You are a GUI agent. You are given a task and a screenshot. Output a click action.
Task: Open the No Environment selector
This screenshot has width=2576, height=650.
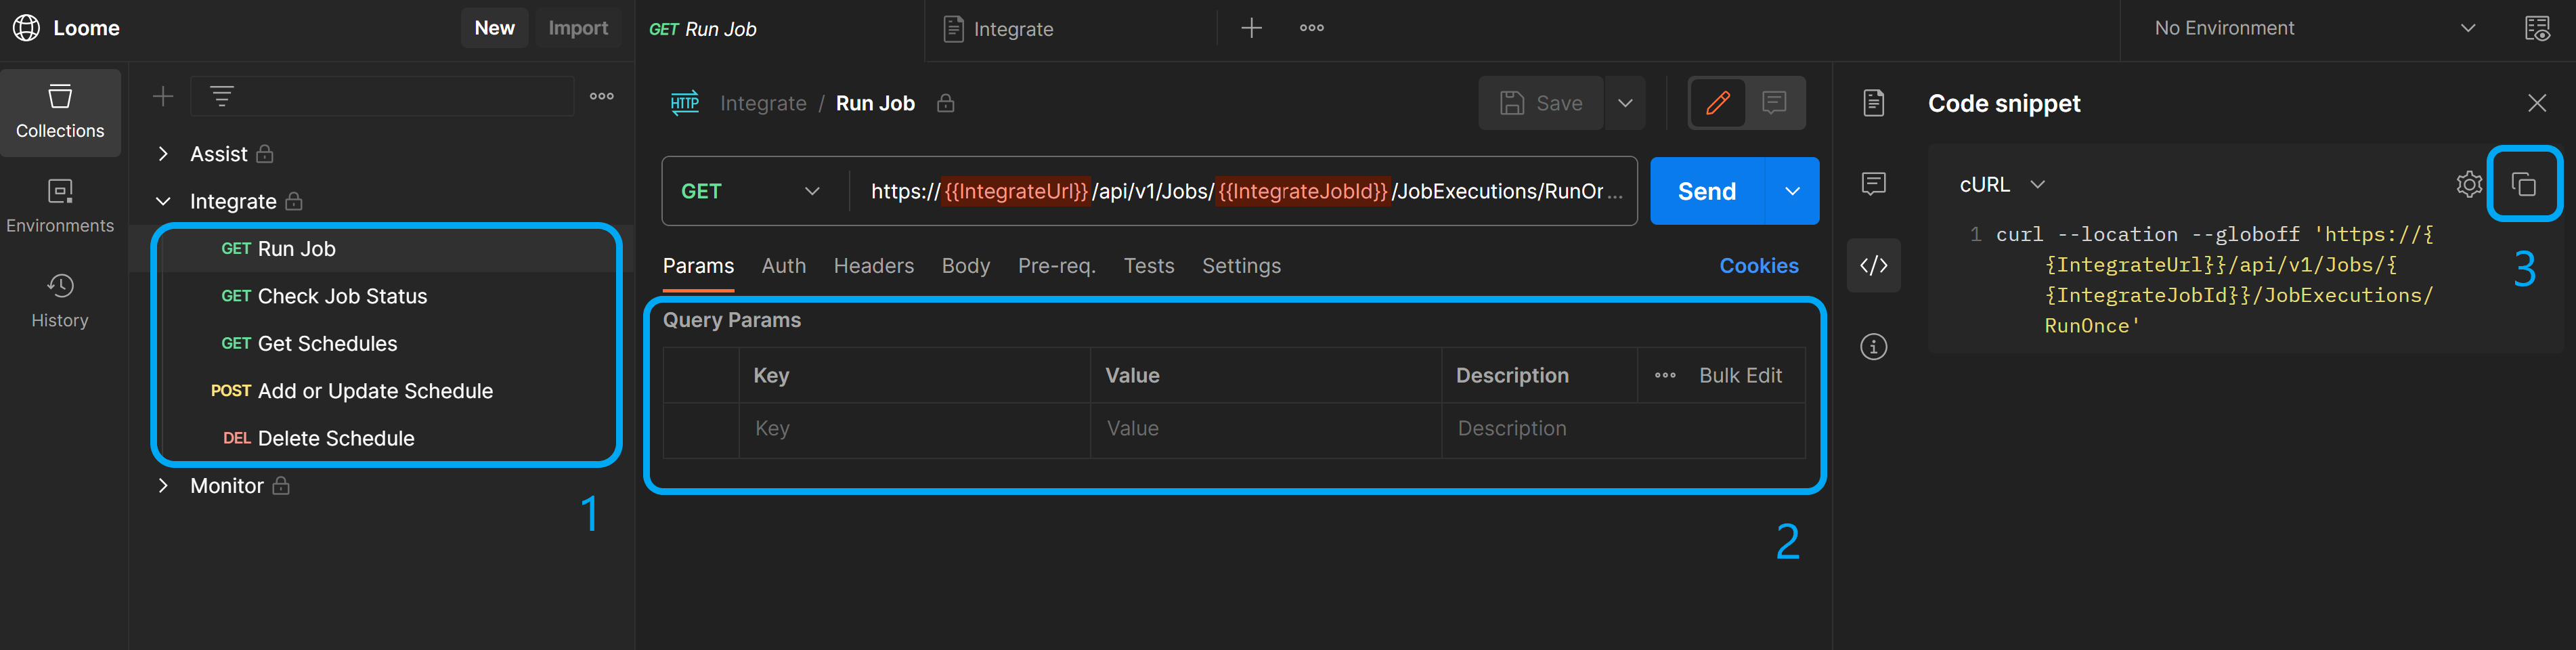[2315, 28]
